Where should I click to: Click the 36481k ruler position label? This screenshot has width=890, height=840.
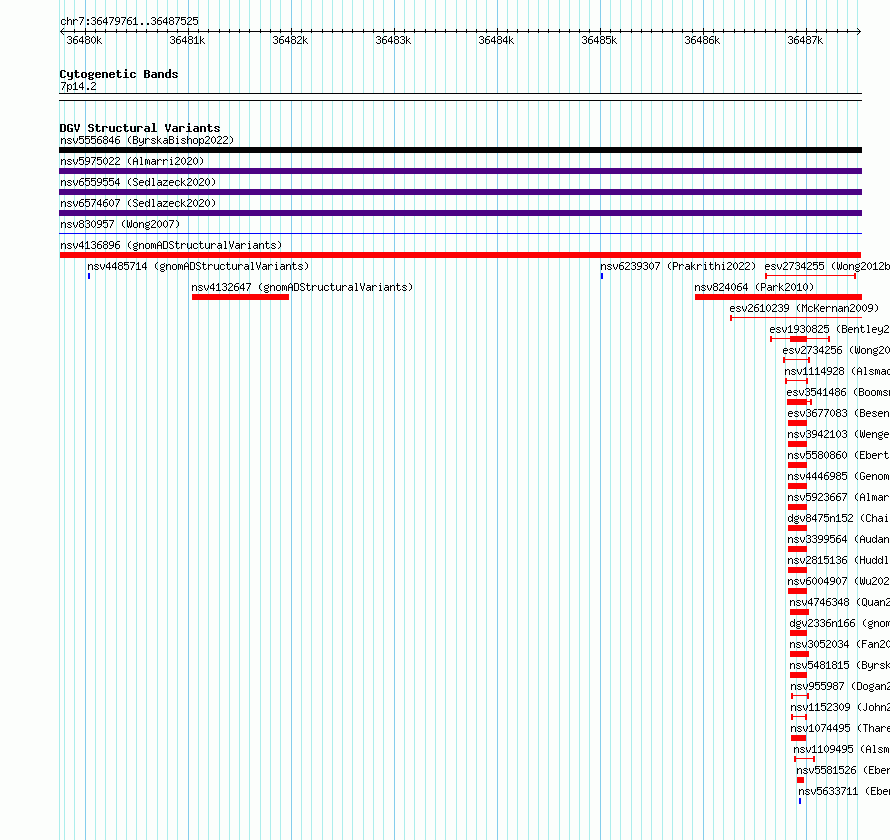pos(187,40)
